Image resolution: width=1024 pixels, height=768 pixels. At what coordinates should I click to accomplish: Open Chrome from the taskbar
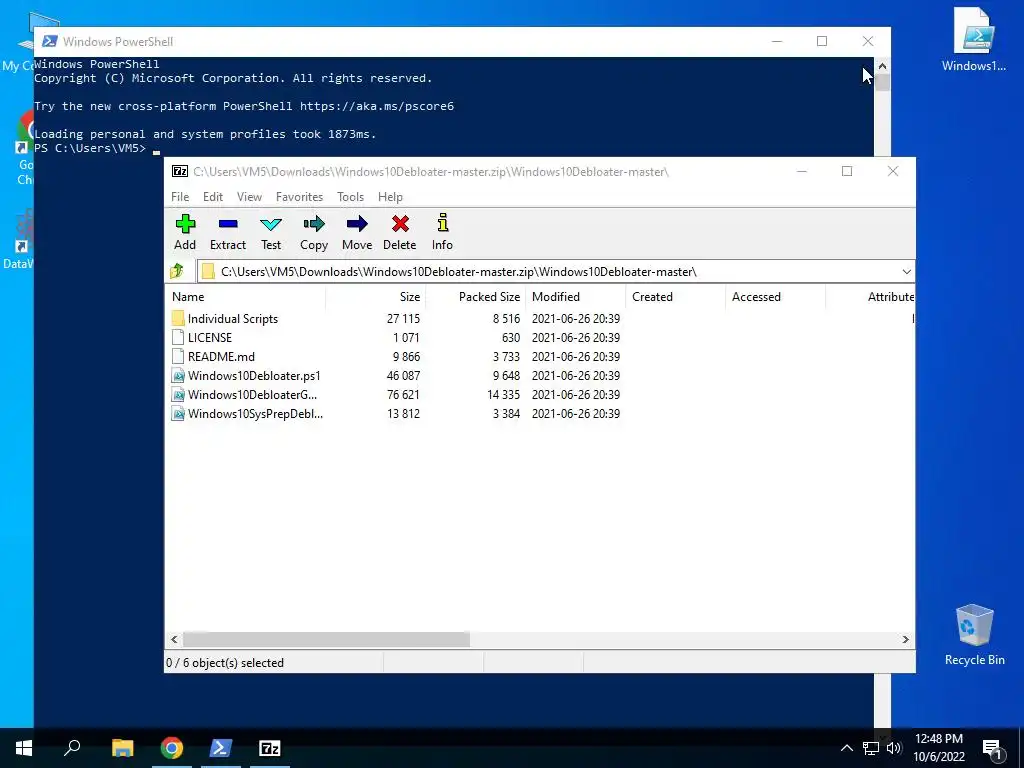[172, 748]
